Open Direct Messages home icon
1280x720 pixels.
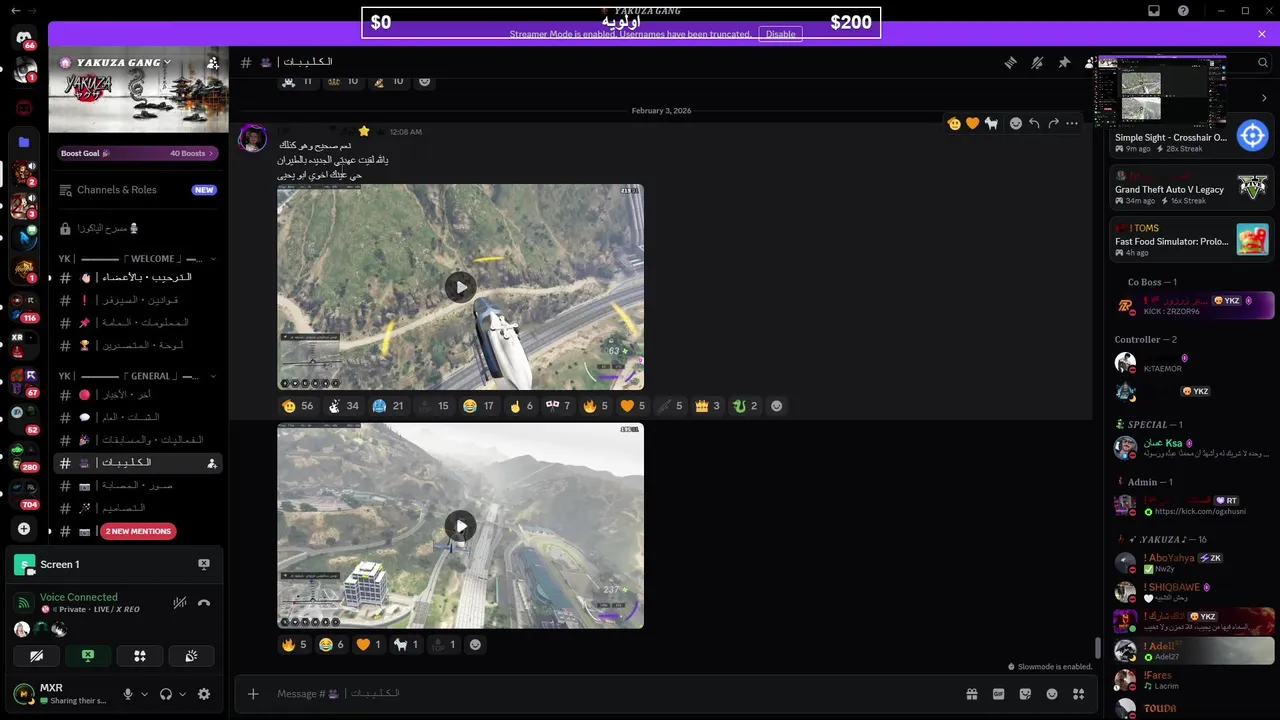(24, 38)
